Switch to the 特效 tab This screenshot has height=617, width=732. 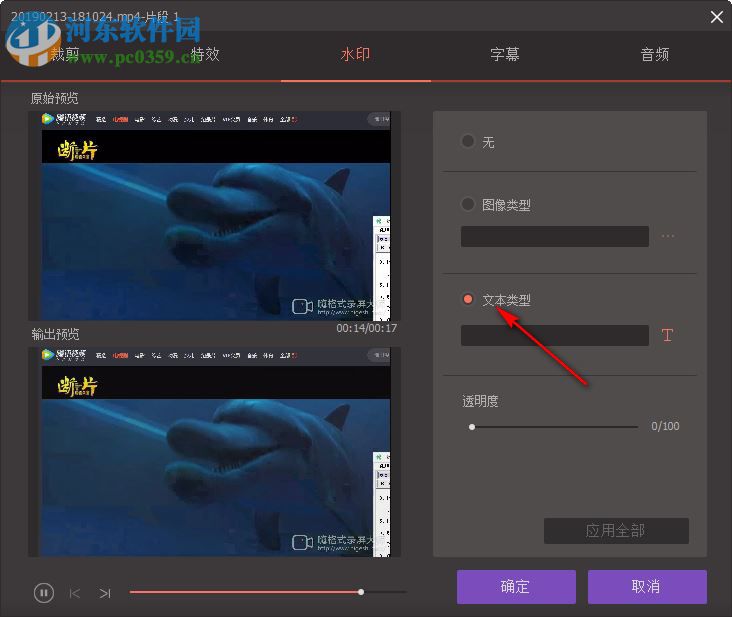click(205, 54)
